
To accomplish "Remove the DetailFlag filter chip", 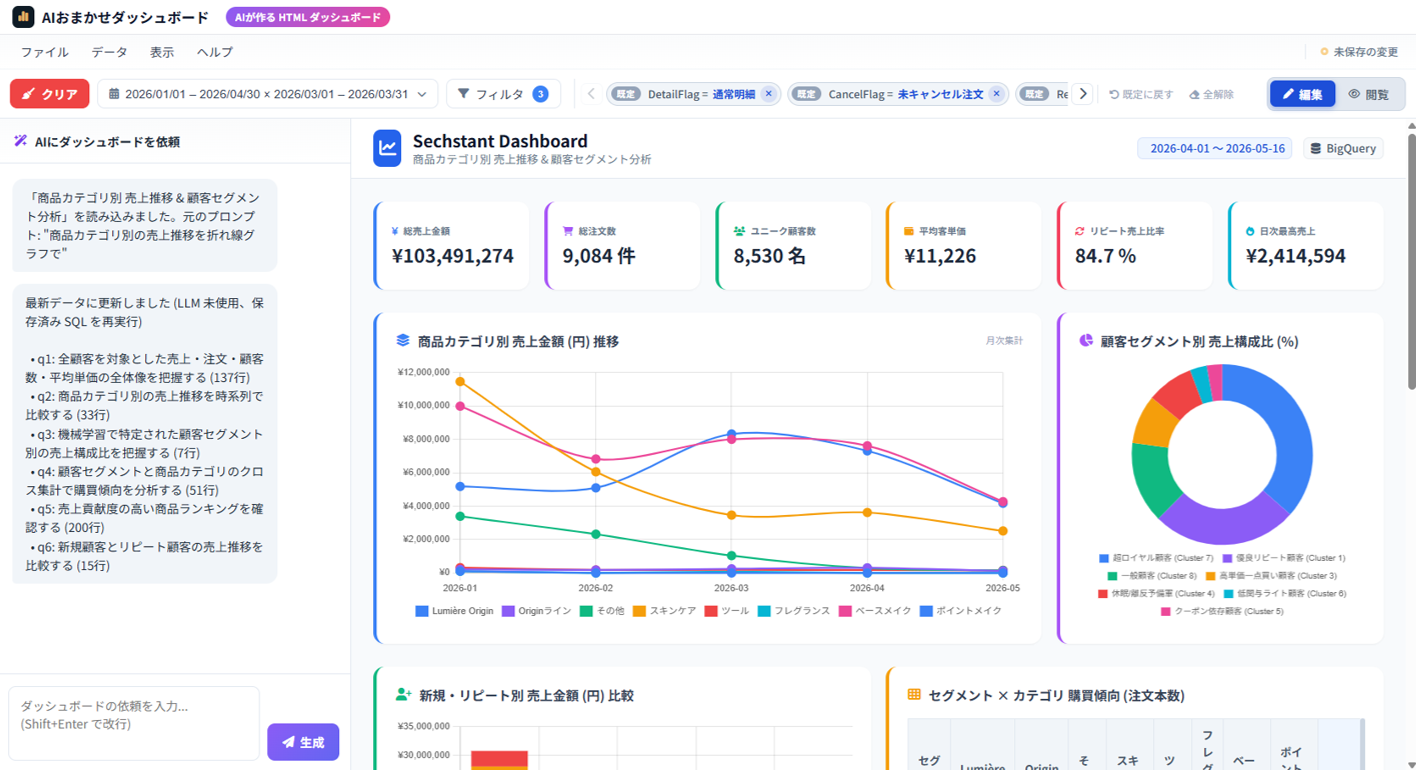I will click(x=768, y=94).
